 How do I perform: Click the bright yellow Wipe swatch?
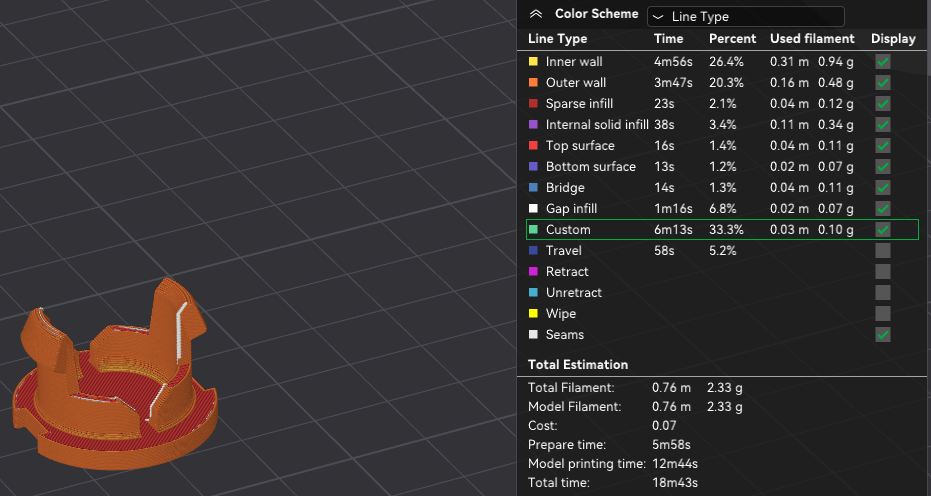tap(533, 313)
